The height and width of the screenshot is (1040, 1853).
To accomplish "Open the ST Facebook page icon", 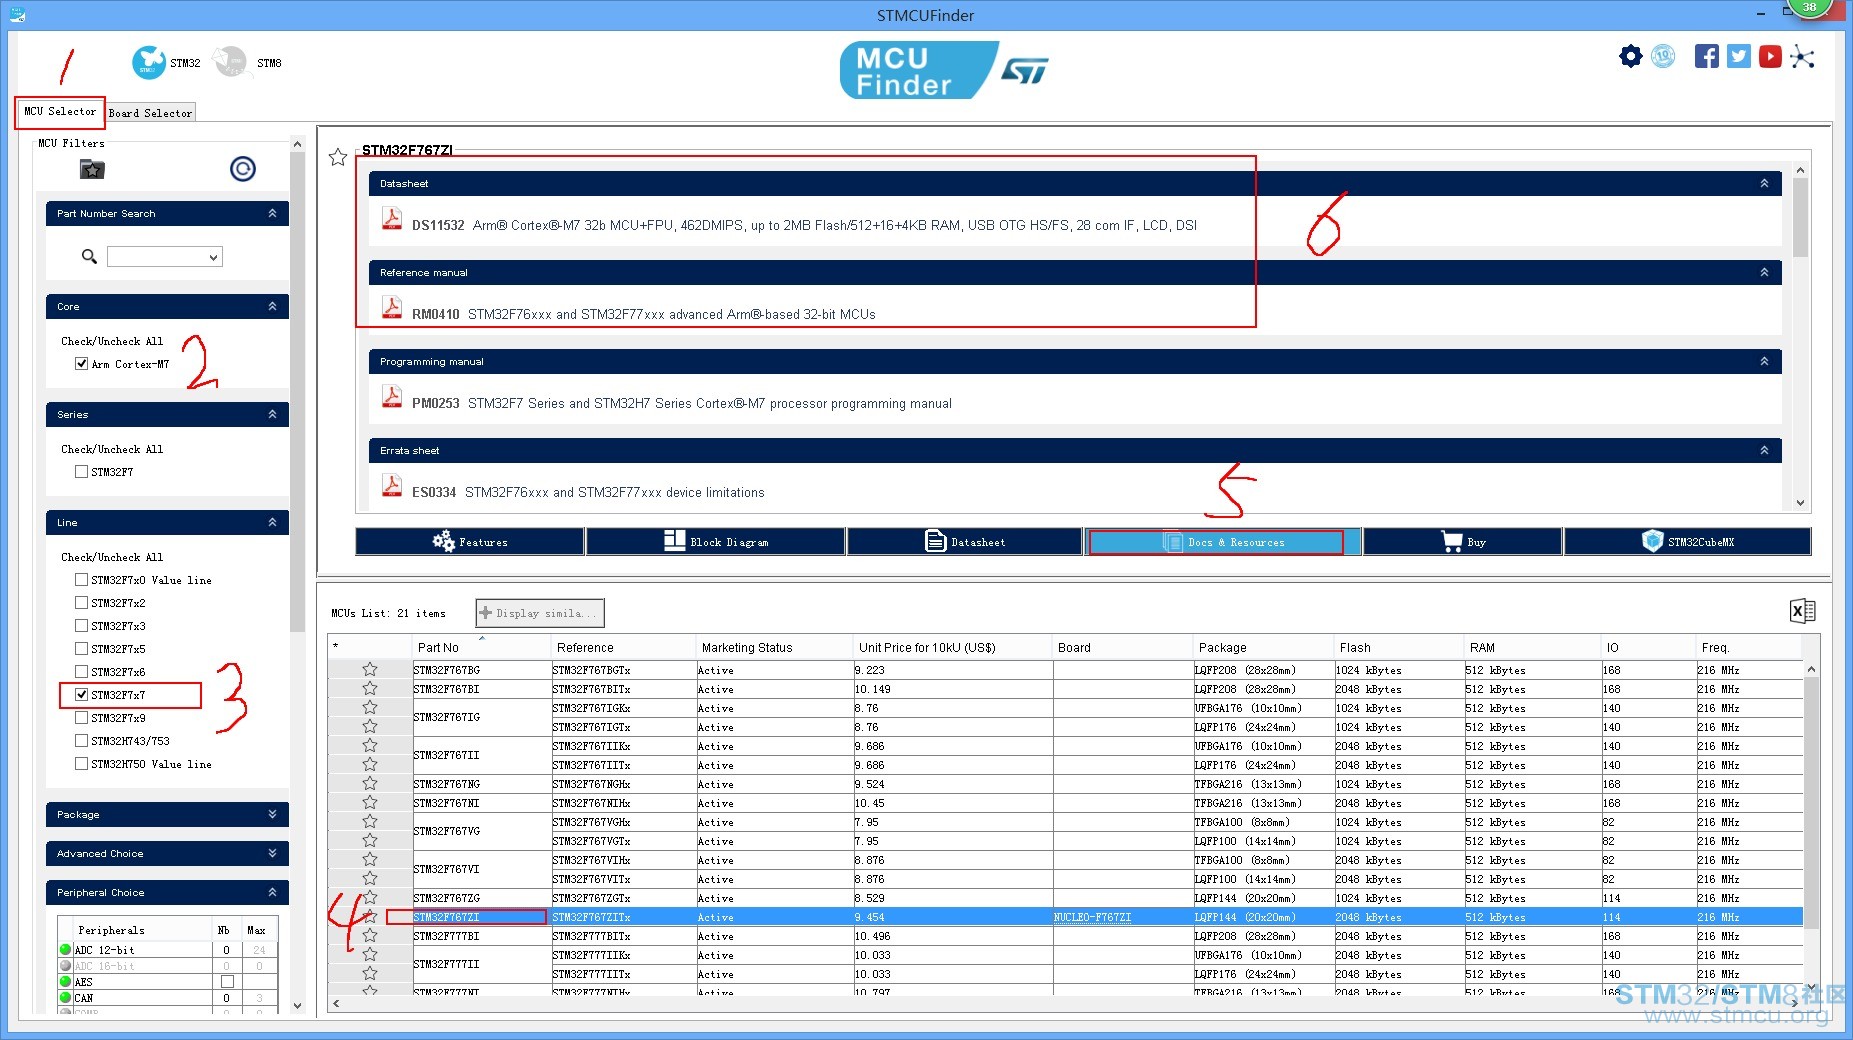I will tap(1707, 56).
